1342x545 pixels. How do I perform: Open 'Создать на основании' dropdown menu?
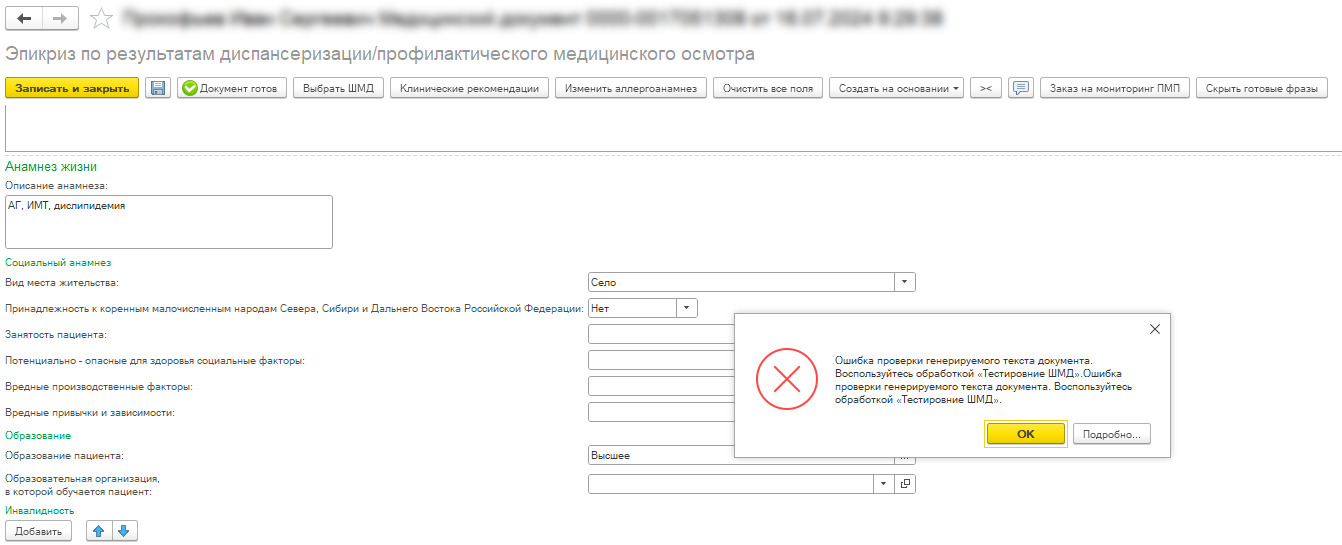pos(895,88)
